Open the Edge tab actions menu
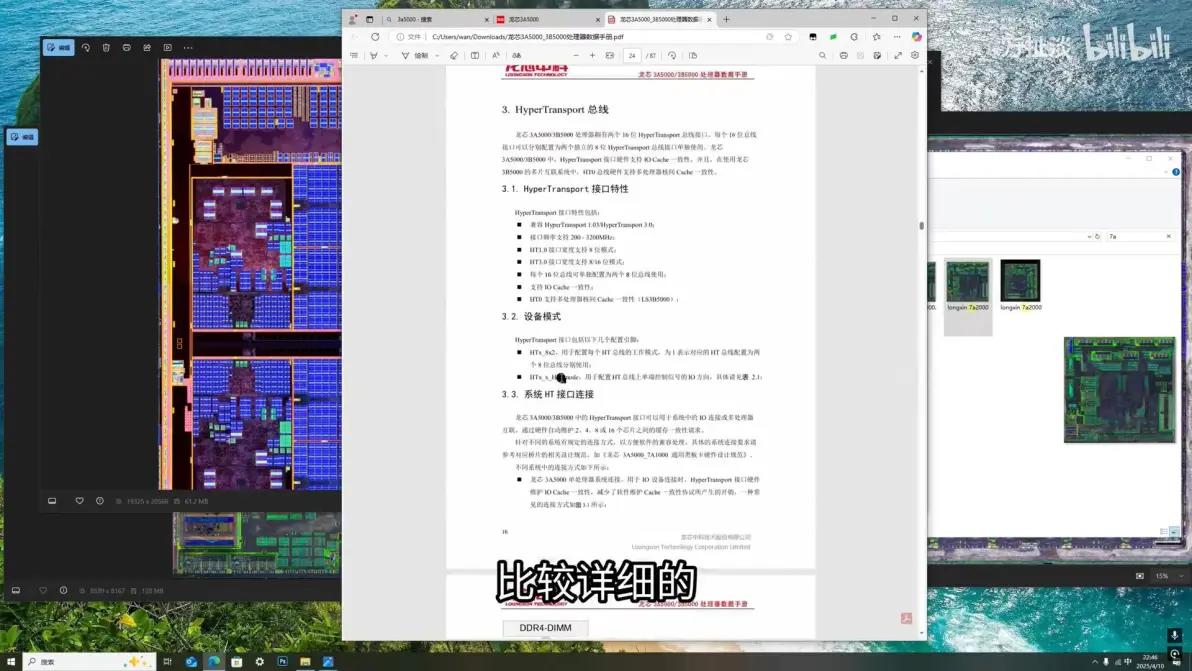The width and height of the screenshot is (1192, 671). pos(369,19)
